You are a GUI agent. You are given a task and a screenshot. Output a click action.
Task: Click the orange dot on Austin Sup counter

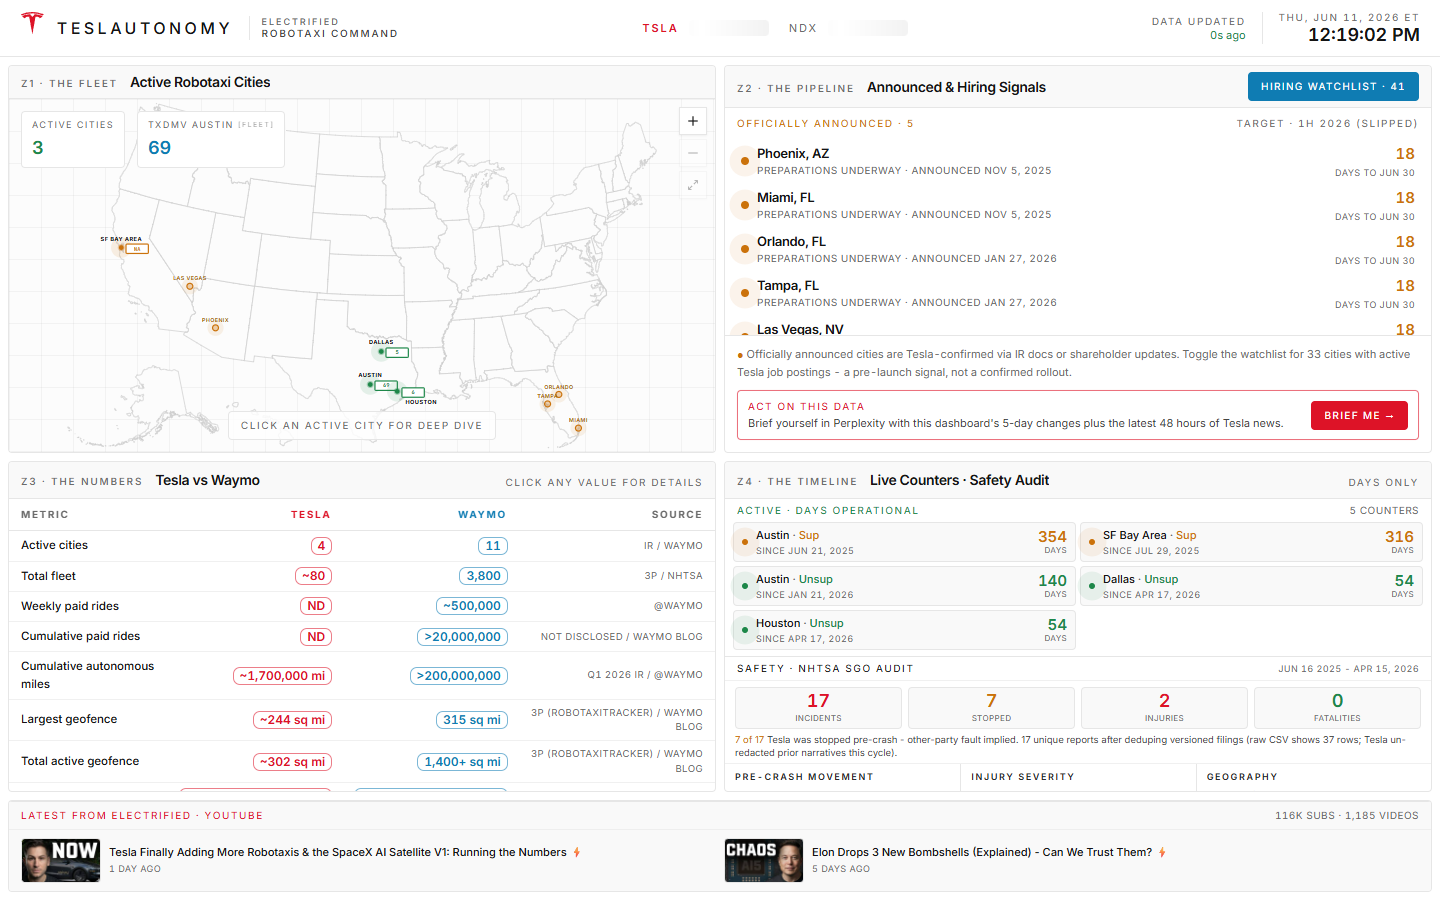pos(744,542)
